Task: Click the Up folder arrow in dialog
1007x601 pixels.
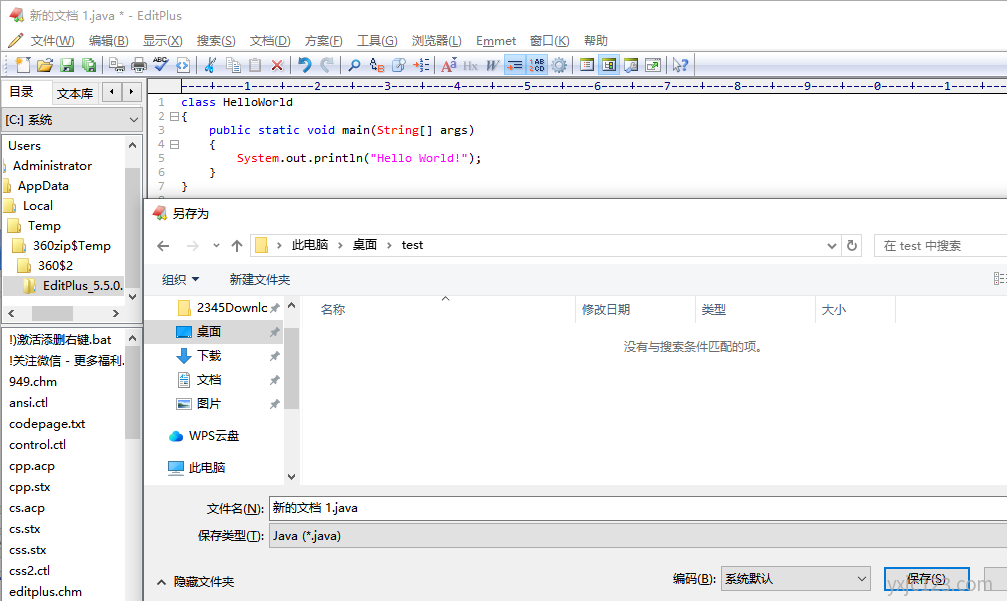Action: 236,245
